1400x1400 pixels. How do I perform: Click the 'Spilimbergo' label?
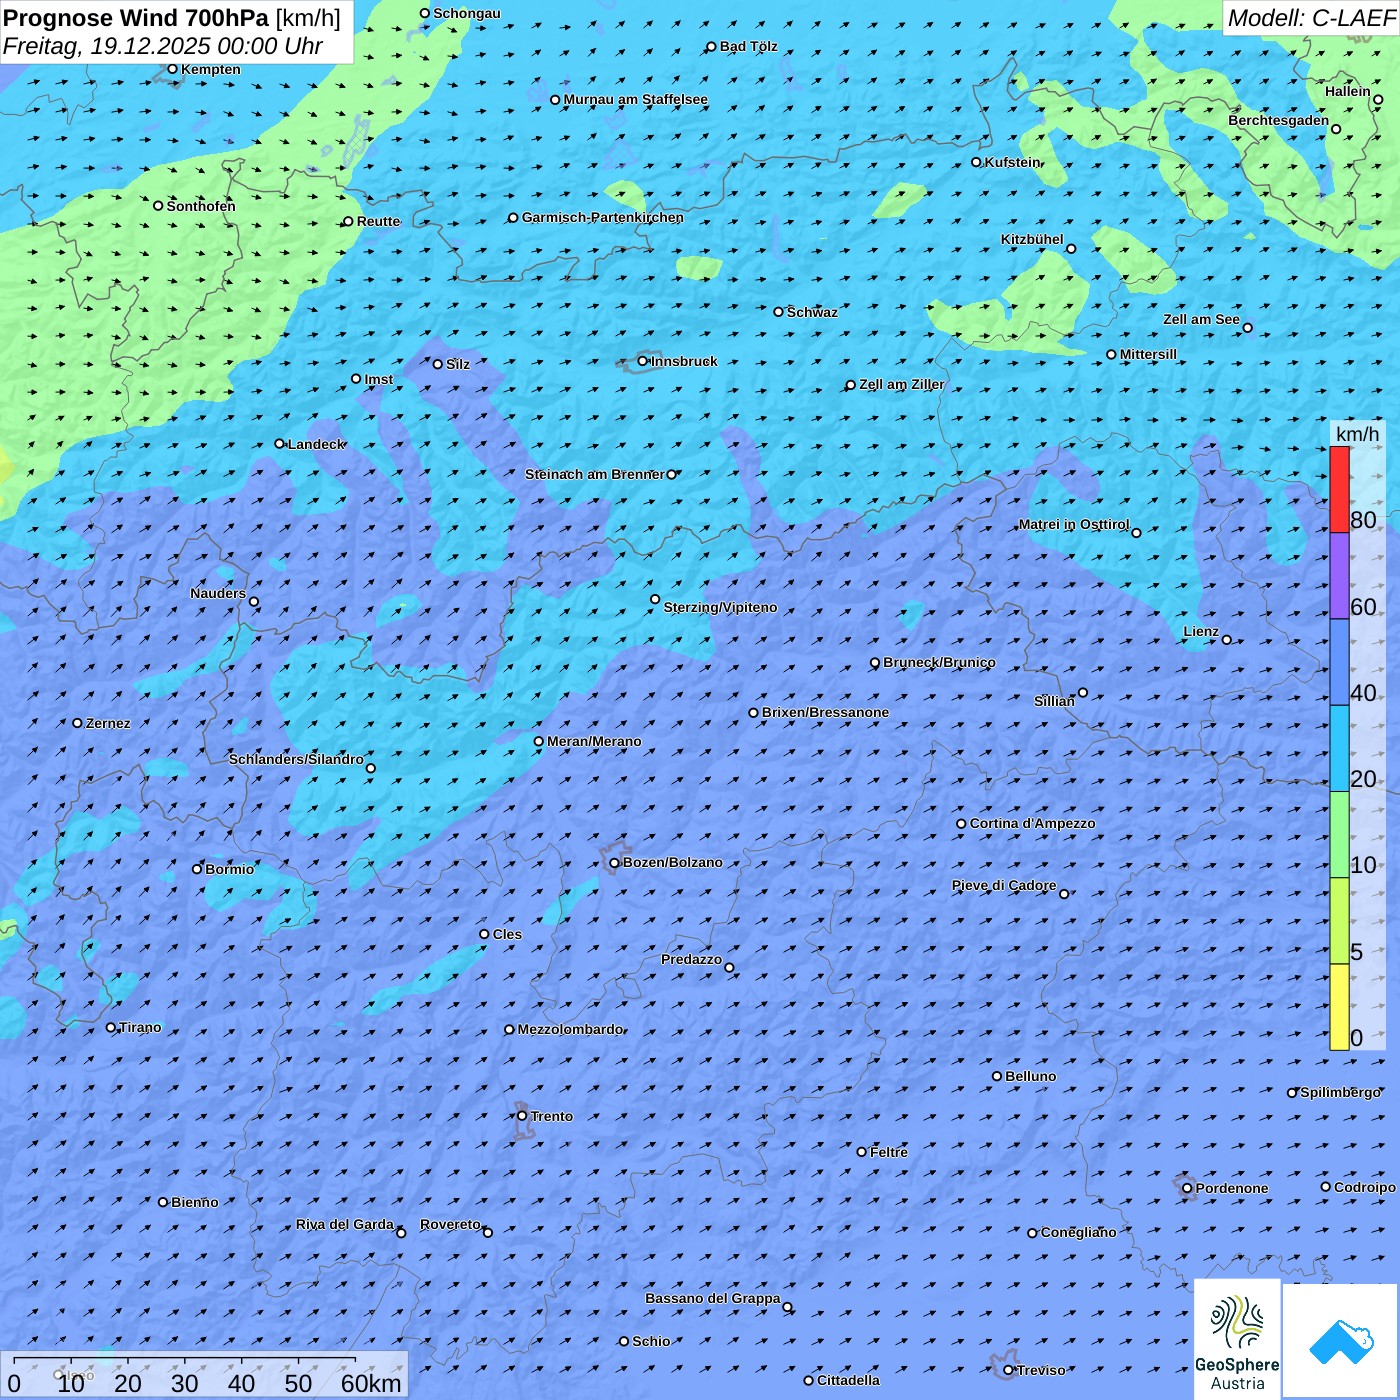click(x=1340, y=1092)
